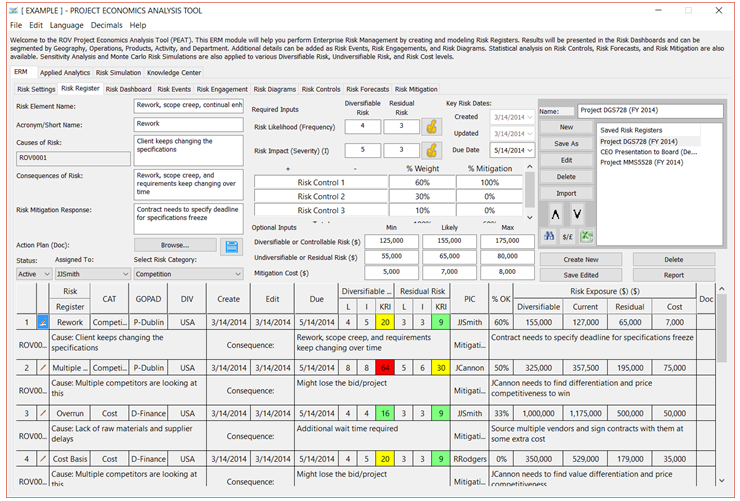Click the Acronym/Short Name field

189,125
